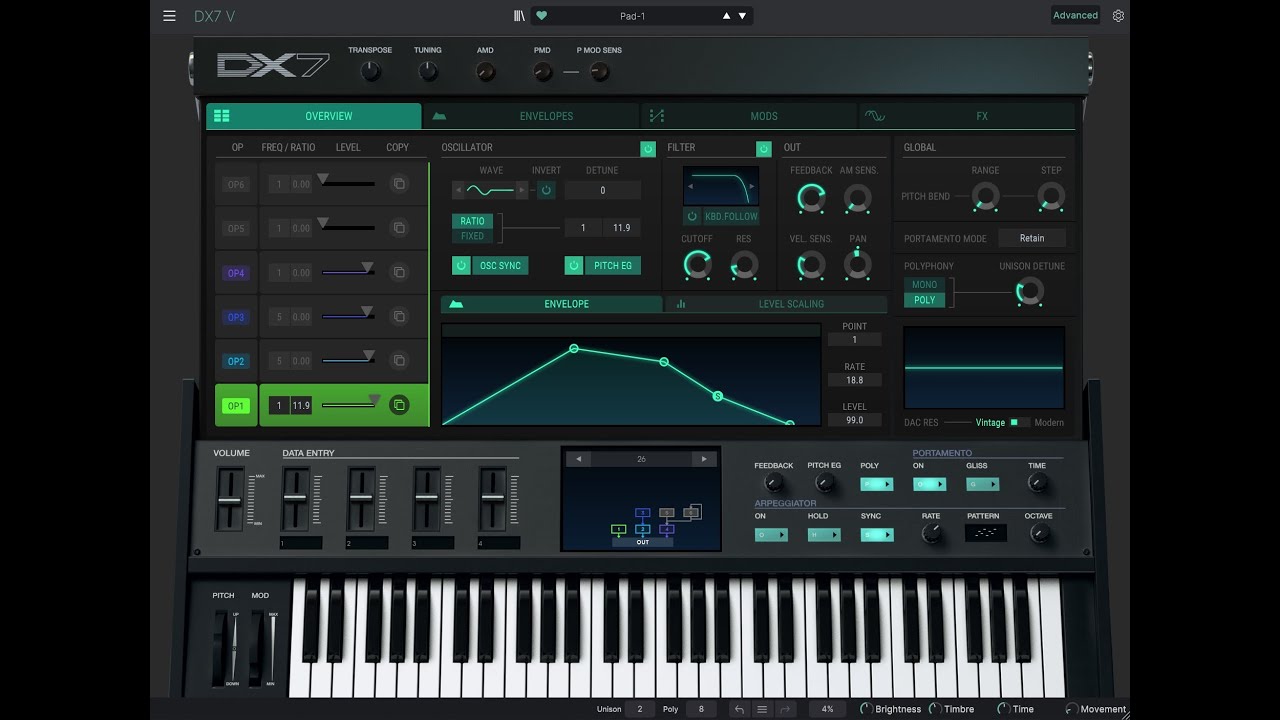Select next oscillator waveform arrow
This screenshot has width=1280, height=720.
(x=521, y=190)
